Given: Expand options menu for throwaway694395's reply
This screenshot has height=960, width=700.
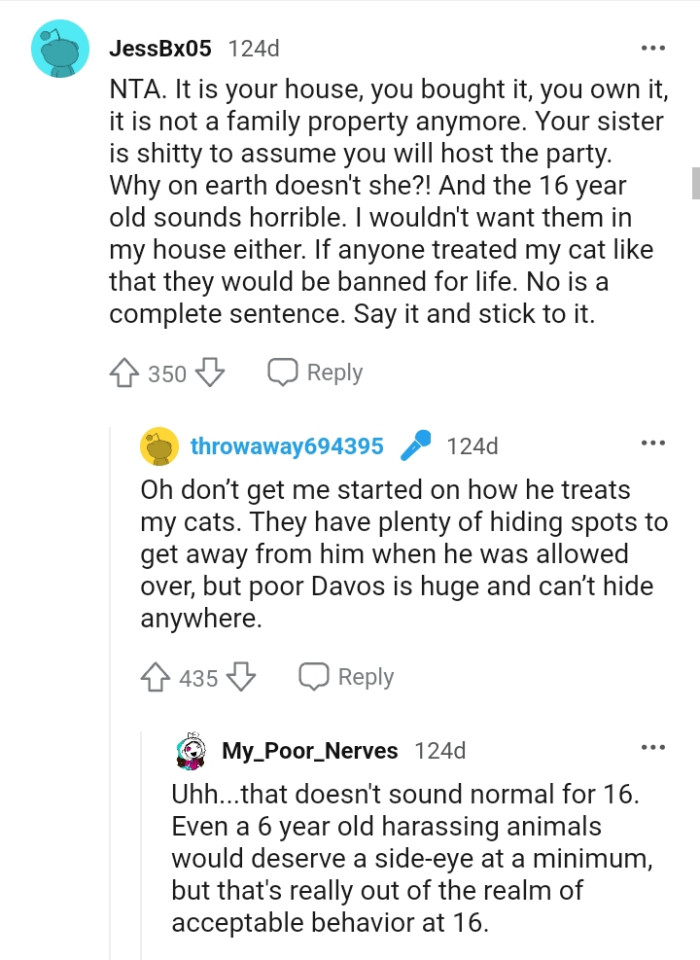Looking at the screenshot, I should click(653, 443).
